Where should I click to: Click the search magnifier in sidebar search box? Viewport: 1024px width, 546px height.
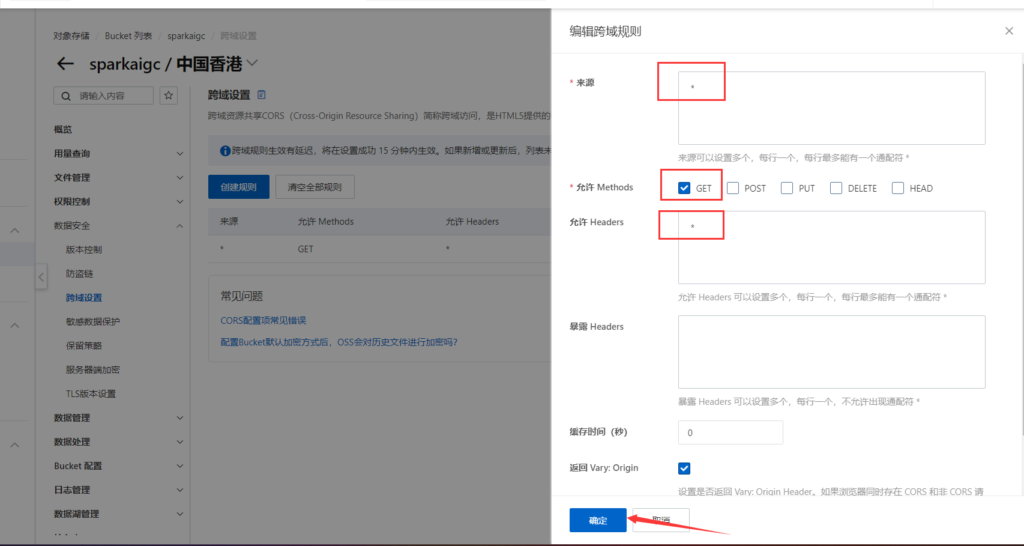pyautogui.click(x=68, y=96)
